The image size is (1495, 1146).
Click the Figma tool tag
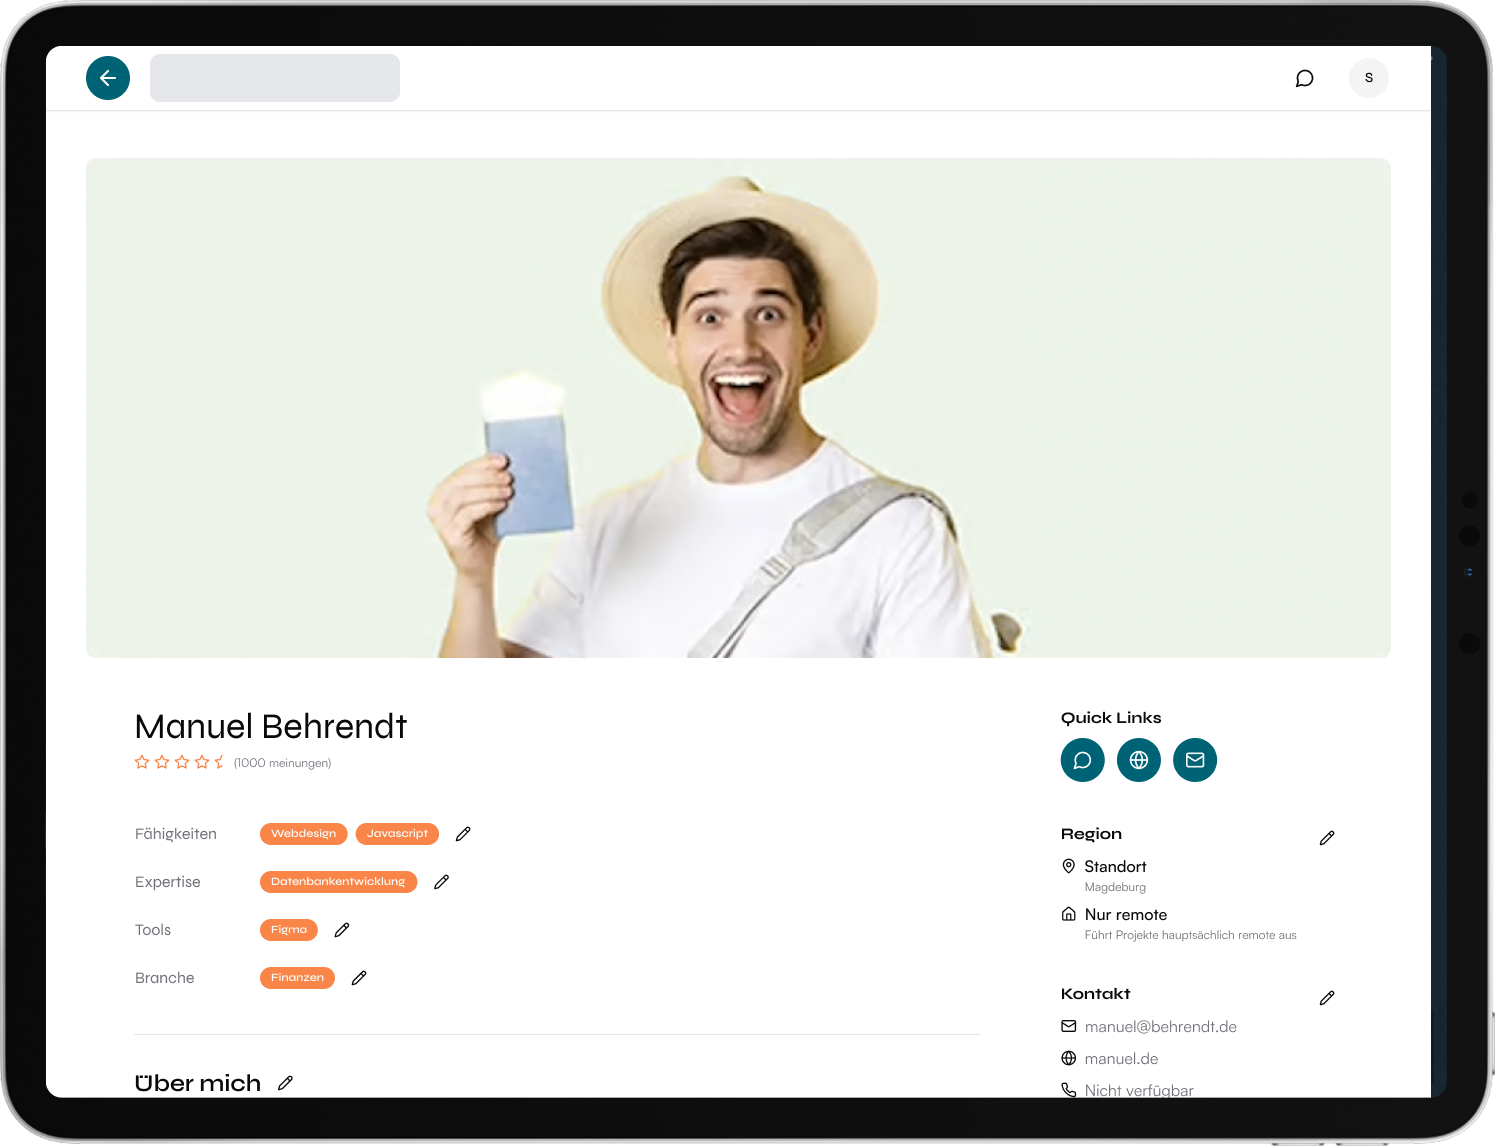[288, 930]
